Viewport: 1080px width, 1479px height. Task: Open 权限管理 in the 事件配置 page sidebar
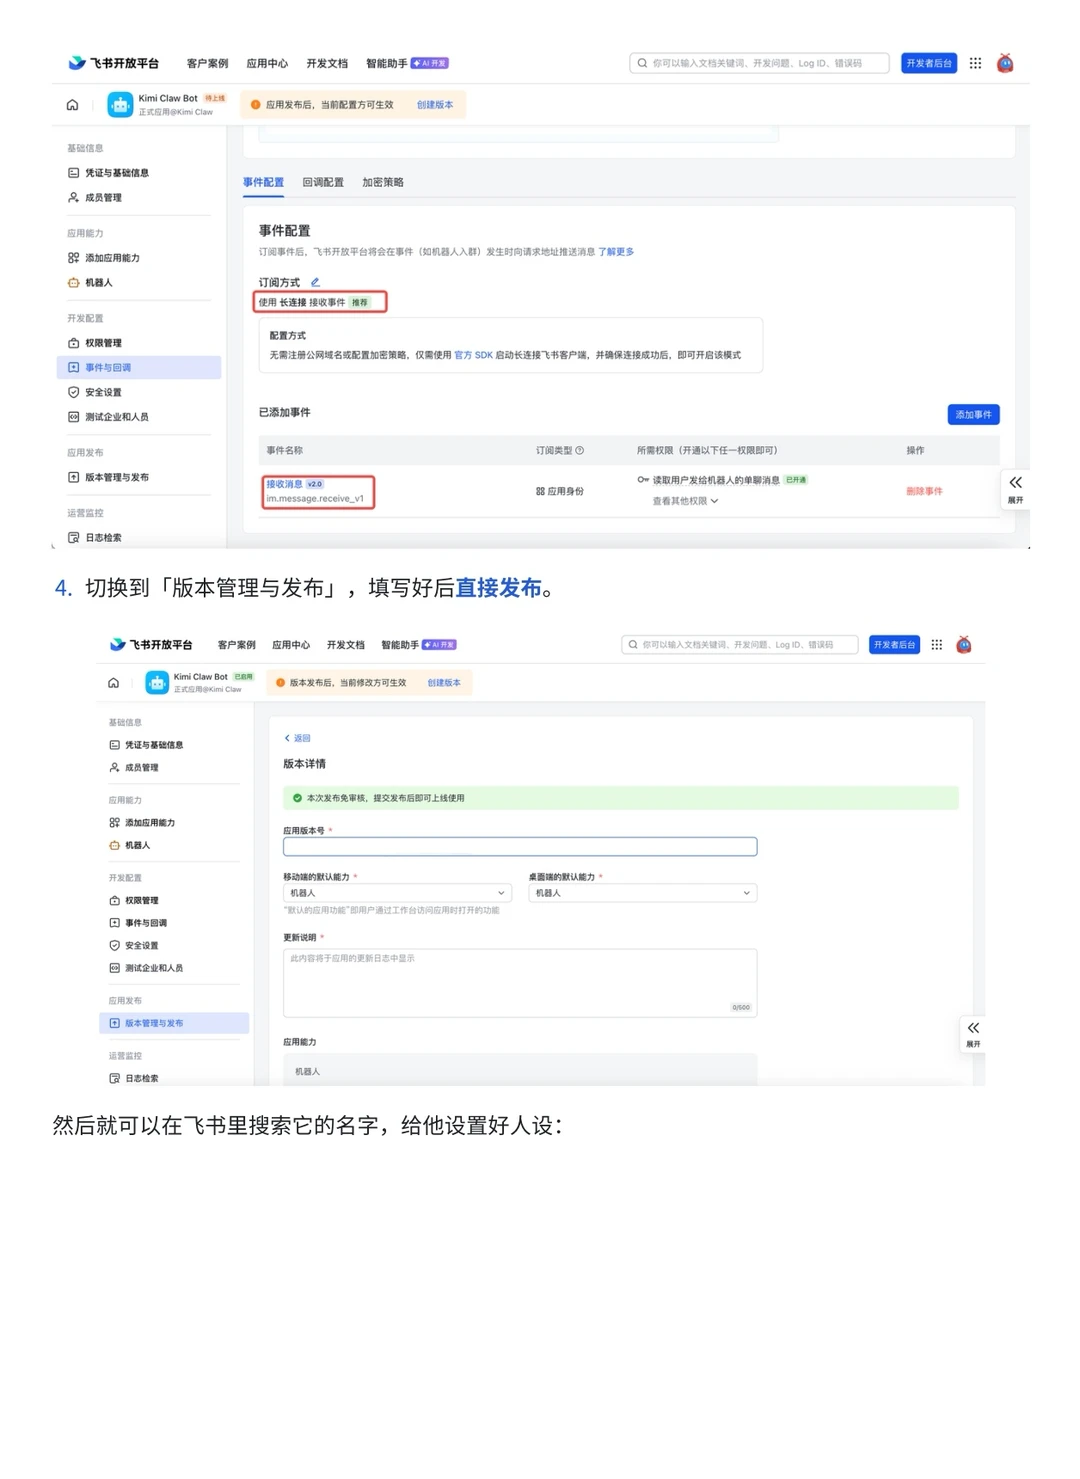[95, 343]
